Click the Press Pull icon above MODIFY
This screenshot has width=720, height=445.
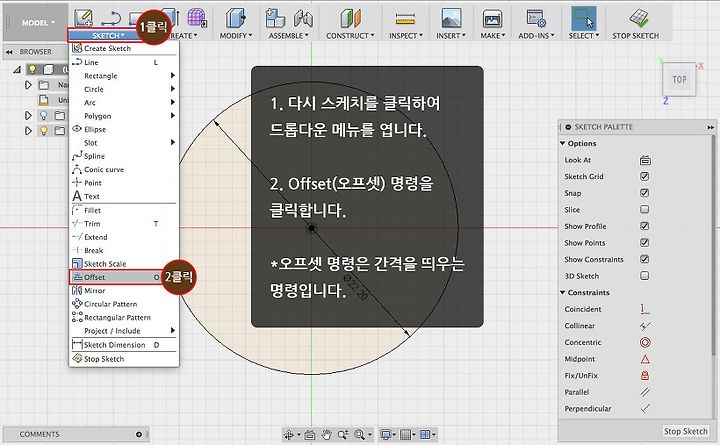[x=236, y=18]
